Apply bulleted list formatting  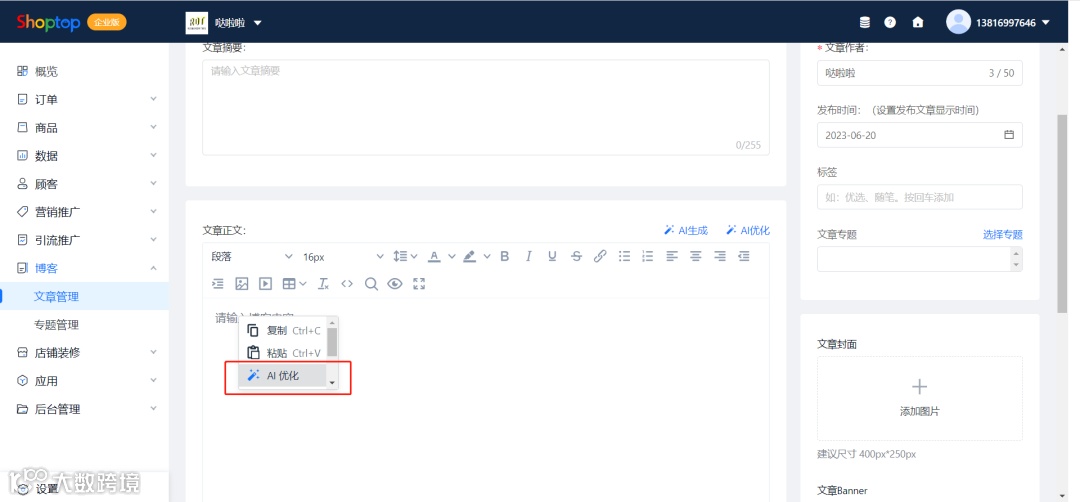point(624,256)
